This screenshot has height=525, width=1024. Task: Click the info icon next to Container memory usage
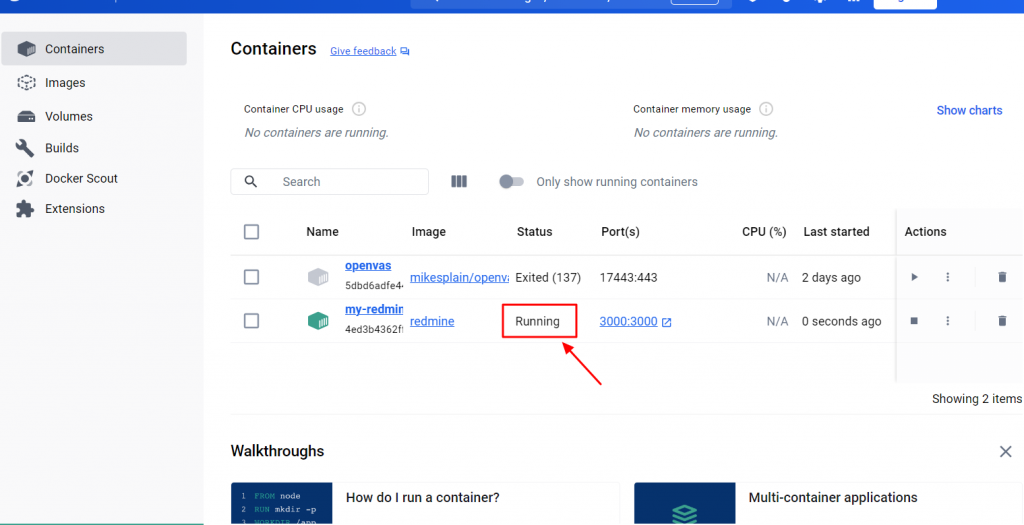(766, 109)
